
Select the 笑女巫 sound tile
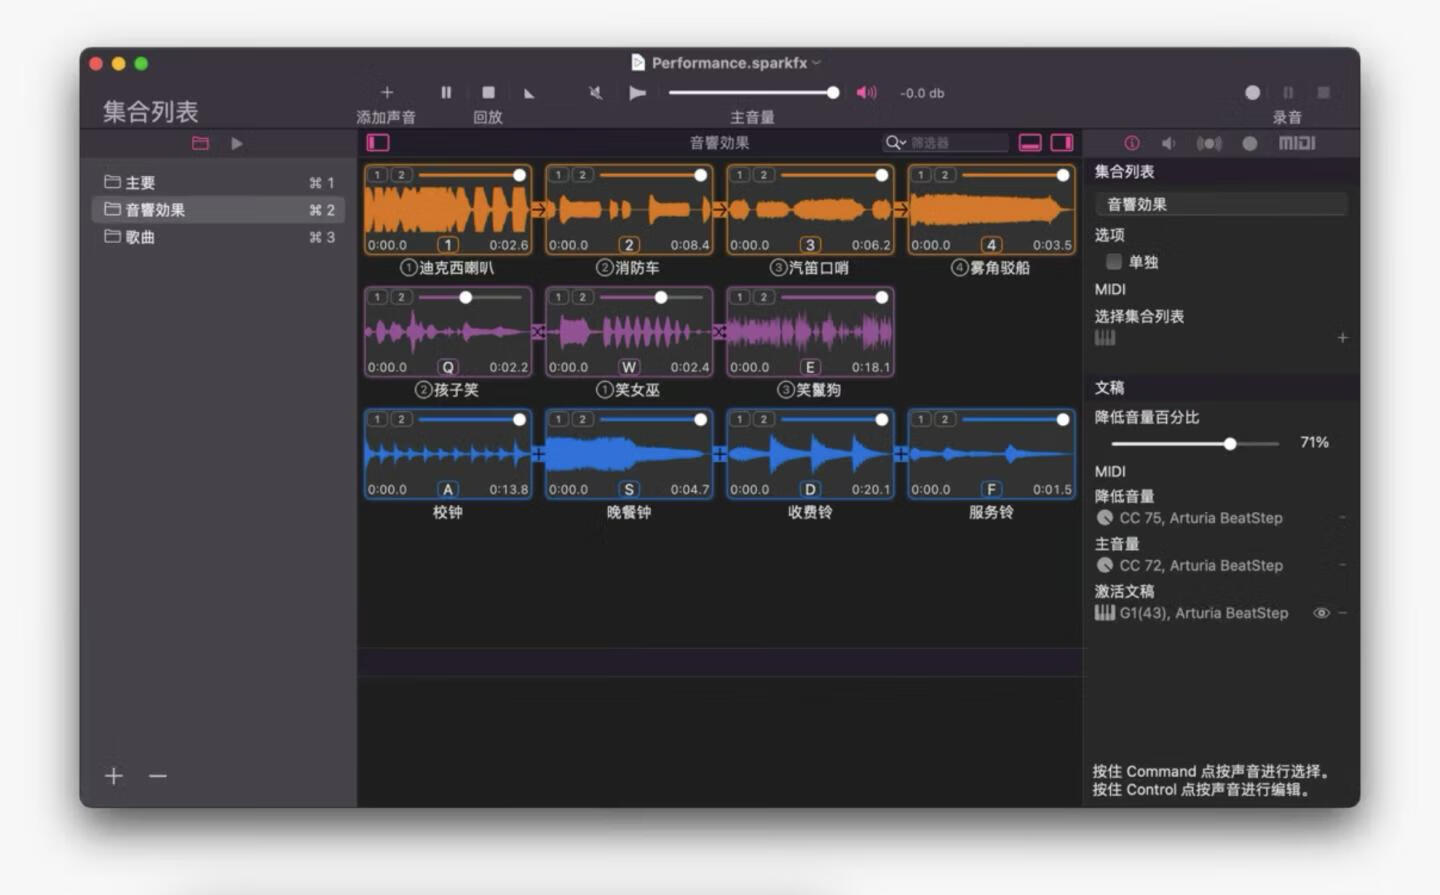pyautogui.click(x=629, y=332)
